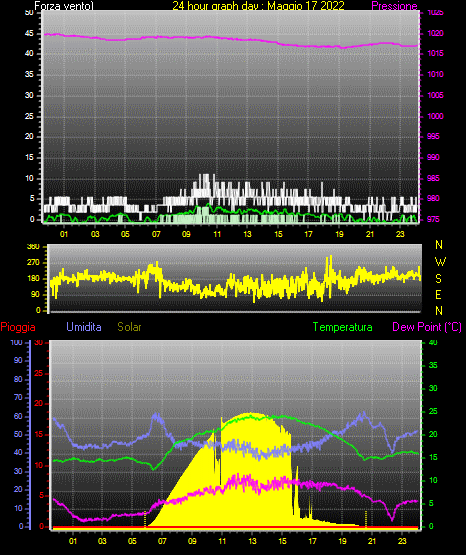Viewport: 466px width, 555px height.
Task: Click the W wind direction marker
Action: pos(440,262)
